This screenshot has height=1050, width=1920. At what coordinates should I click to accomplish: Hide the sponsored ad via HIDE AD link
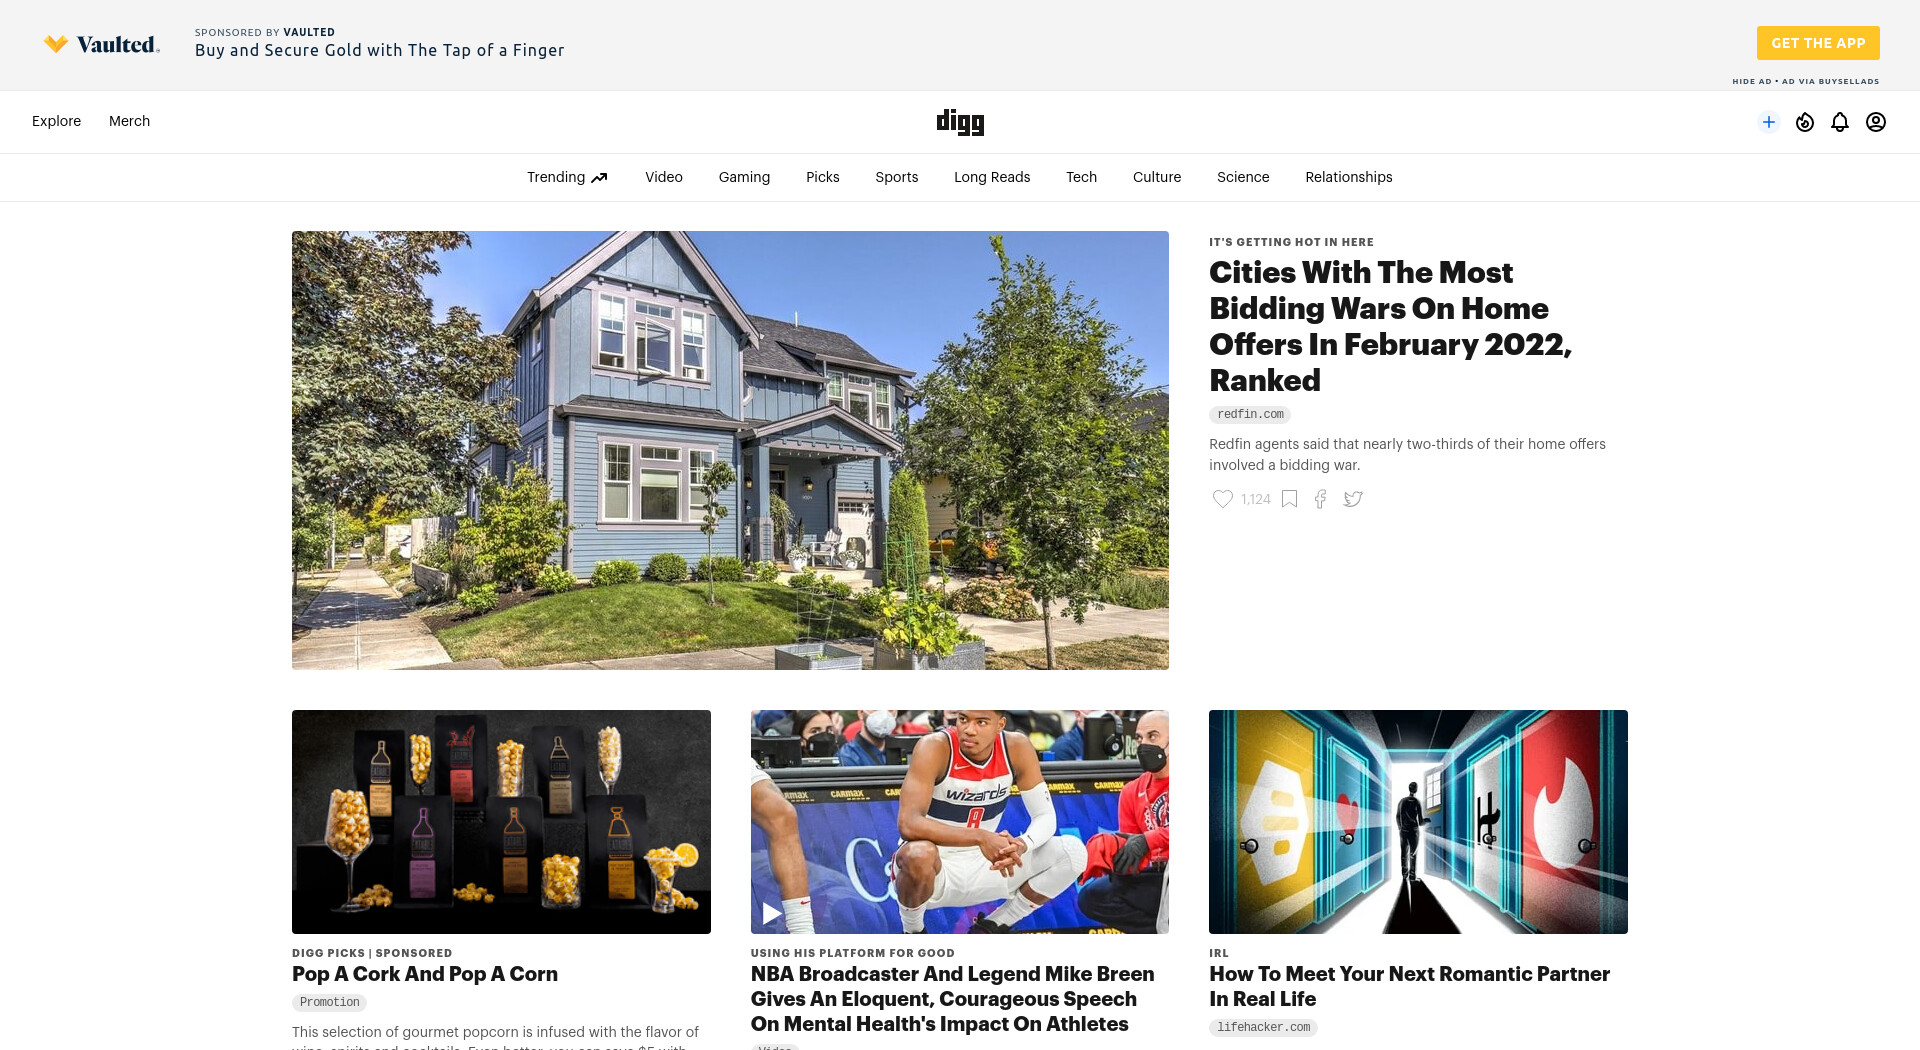[1751, 81]
